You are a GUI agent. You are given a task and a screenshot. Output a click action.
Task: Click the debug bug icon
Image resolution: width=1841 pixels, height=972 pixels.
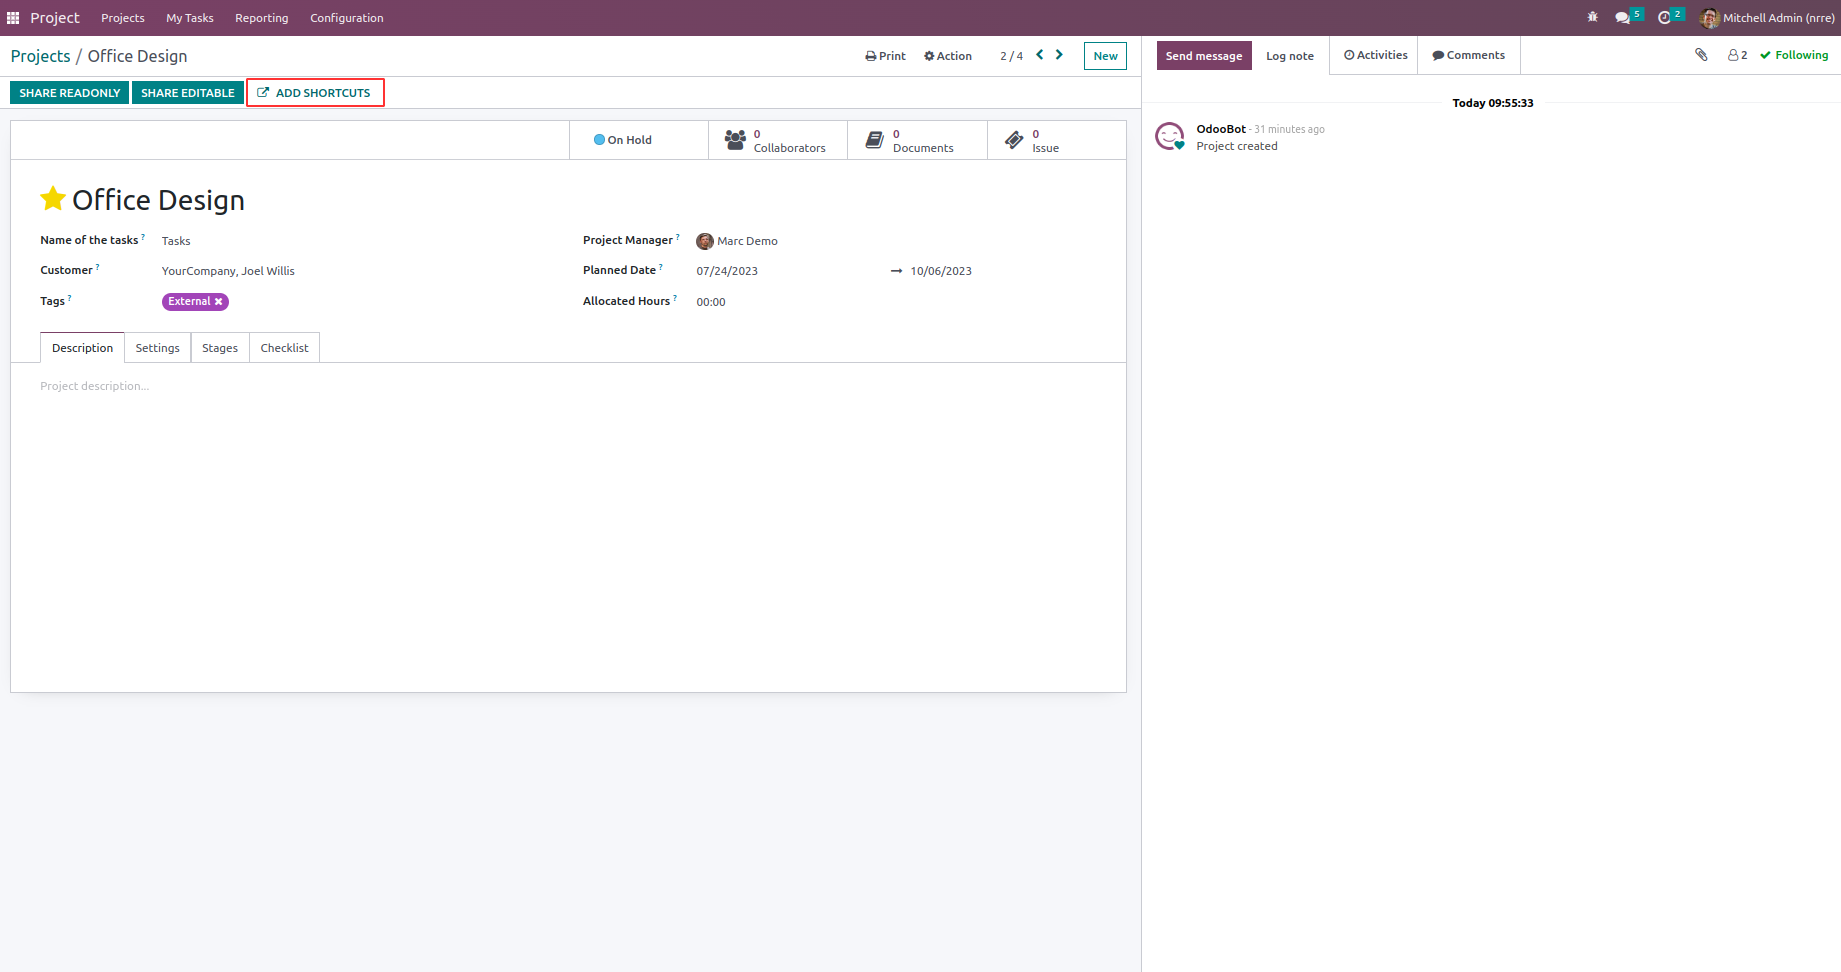(x=1593, y=17)
